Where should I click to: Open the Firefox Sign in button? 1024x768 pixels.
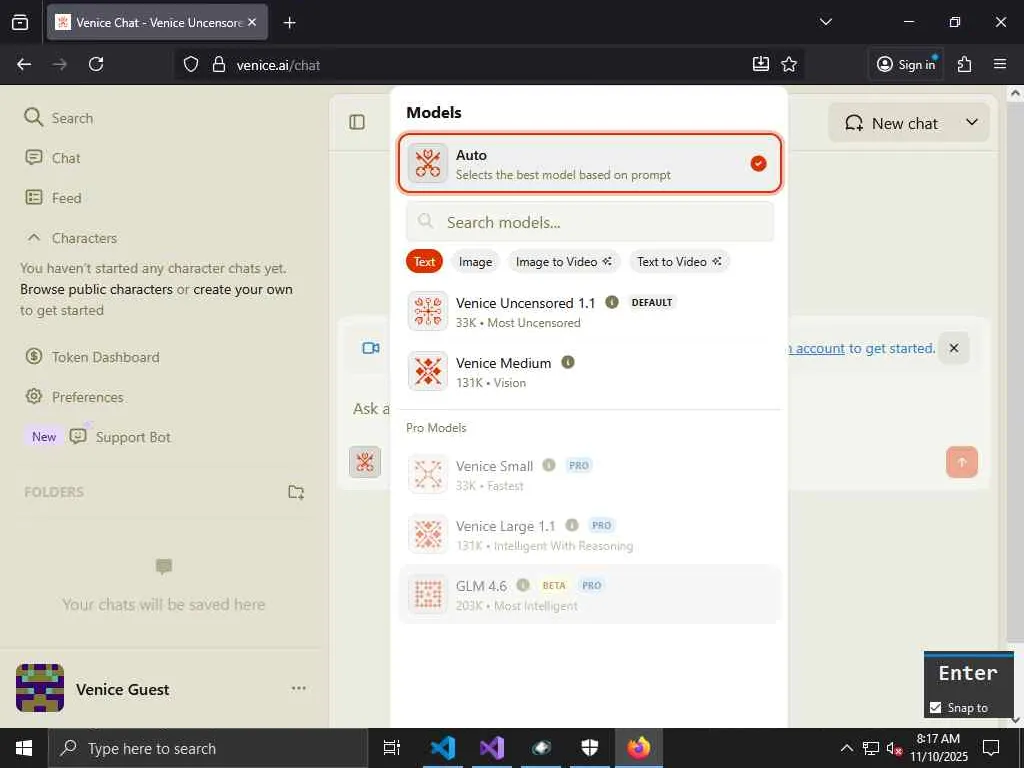(x=906, y=64)
